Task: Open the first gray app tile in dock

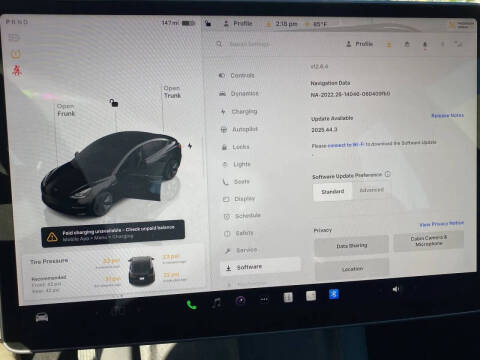Action: (x=288, y=297)
